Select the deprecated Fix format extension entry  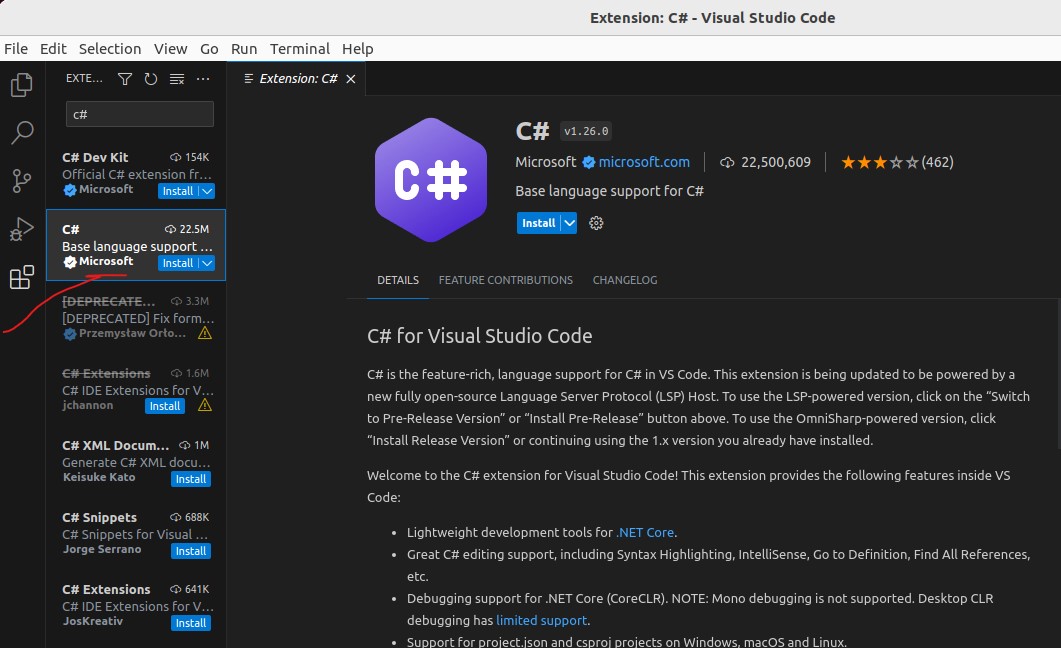[x=136, y=317]
